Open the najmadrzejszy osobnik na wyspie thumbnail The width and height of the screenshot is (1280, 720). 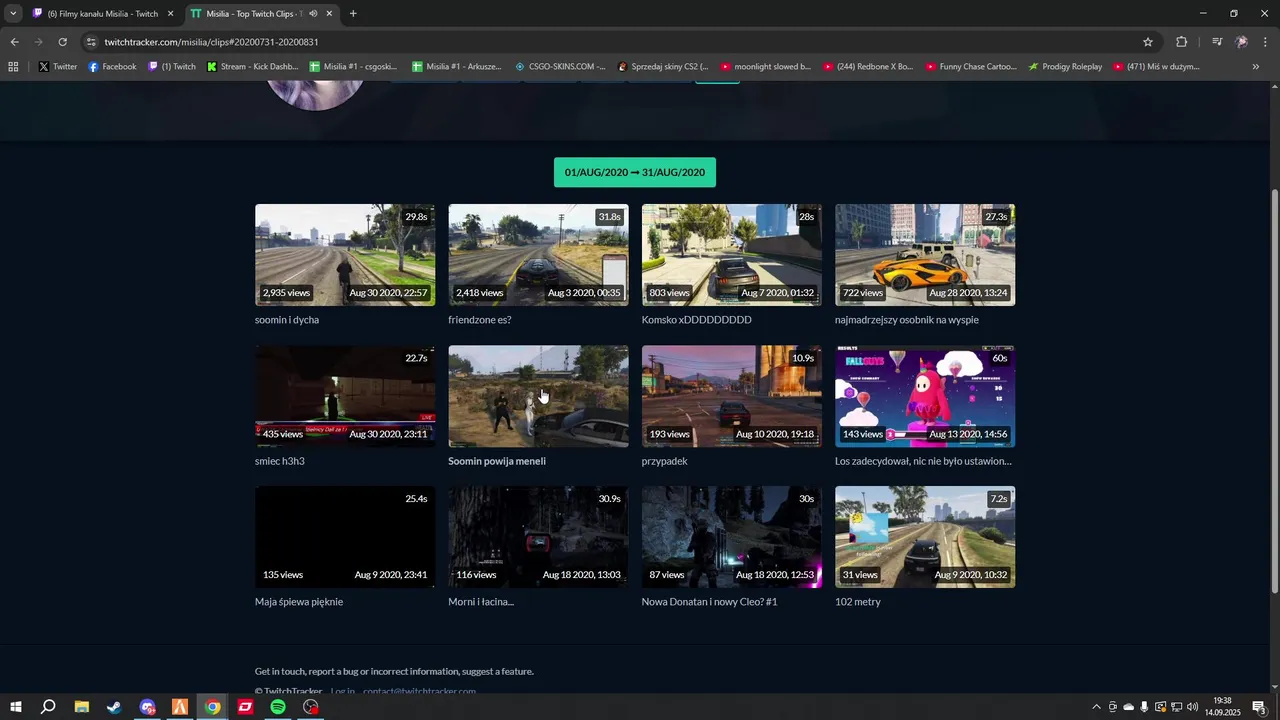coord(925,255)
